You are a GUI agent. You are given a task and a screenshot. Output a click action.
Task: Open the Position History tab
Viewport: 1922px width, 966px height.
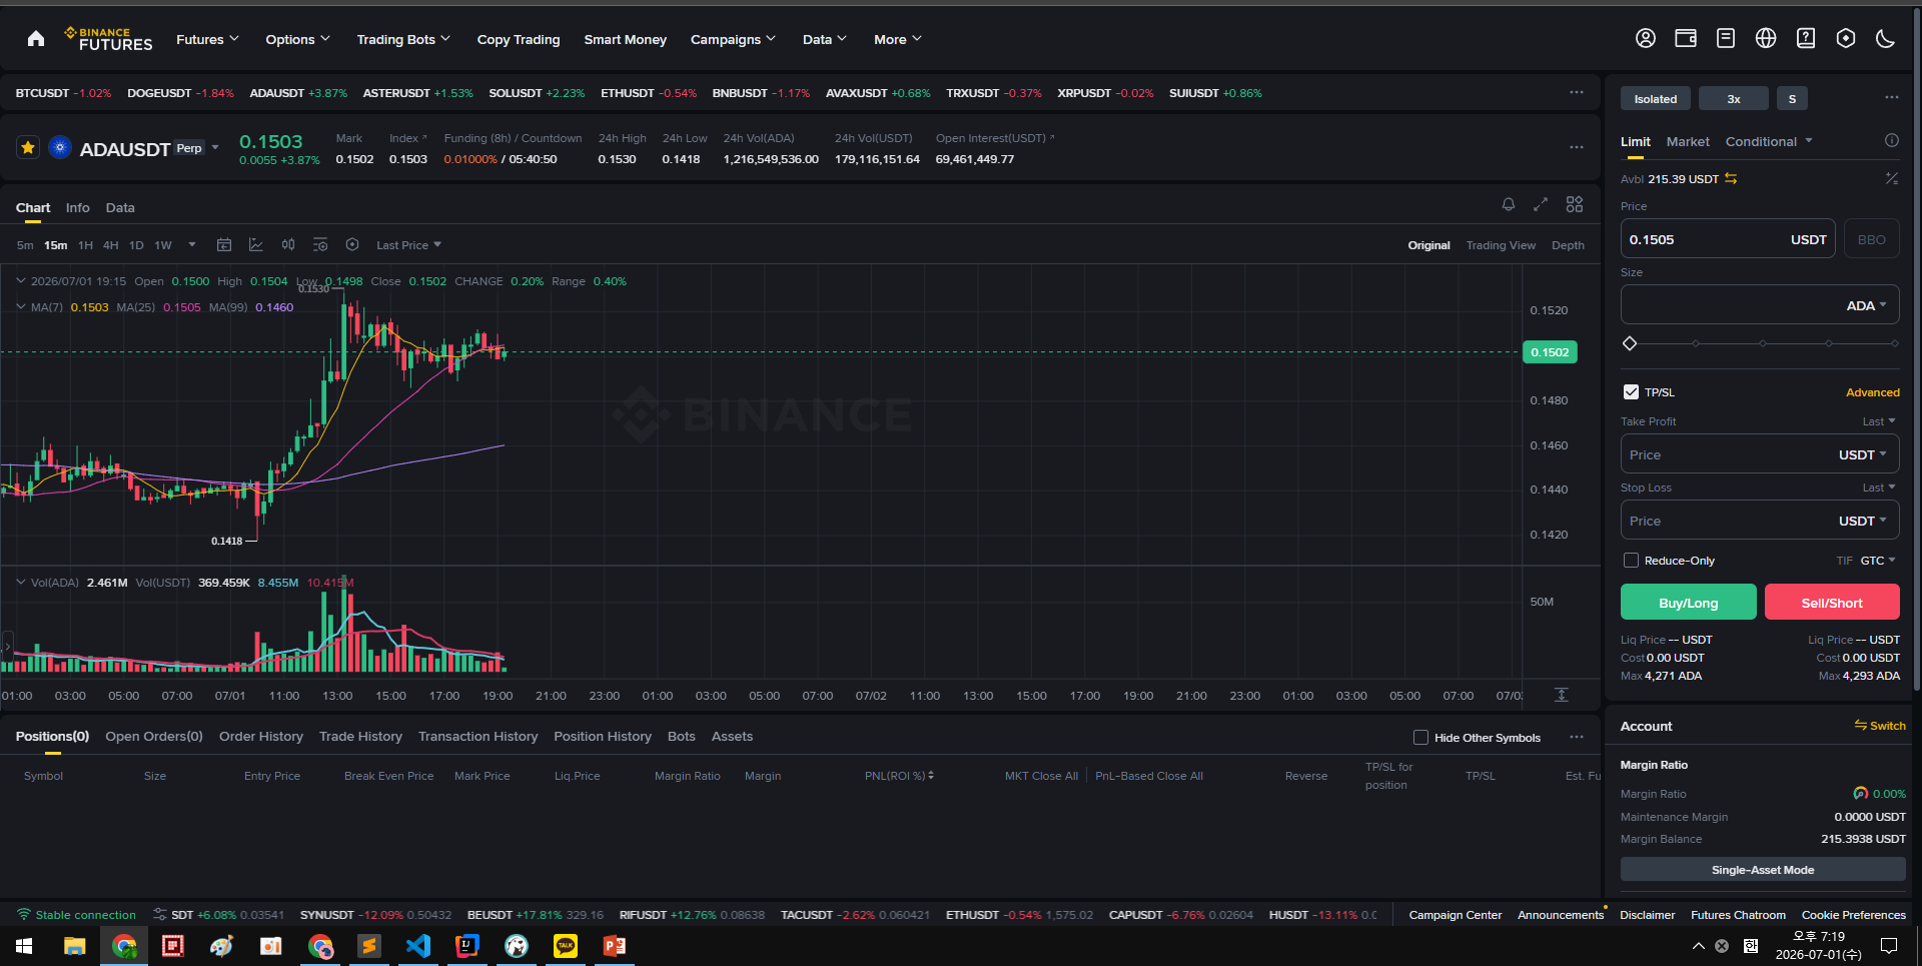[x=602, y=737]
